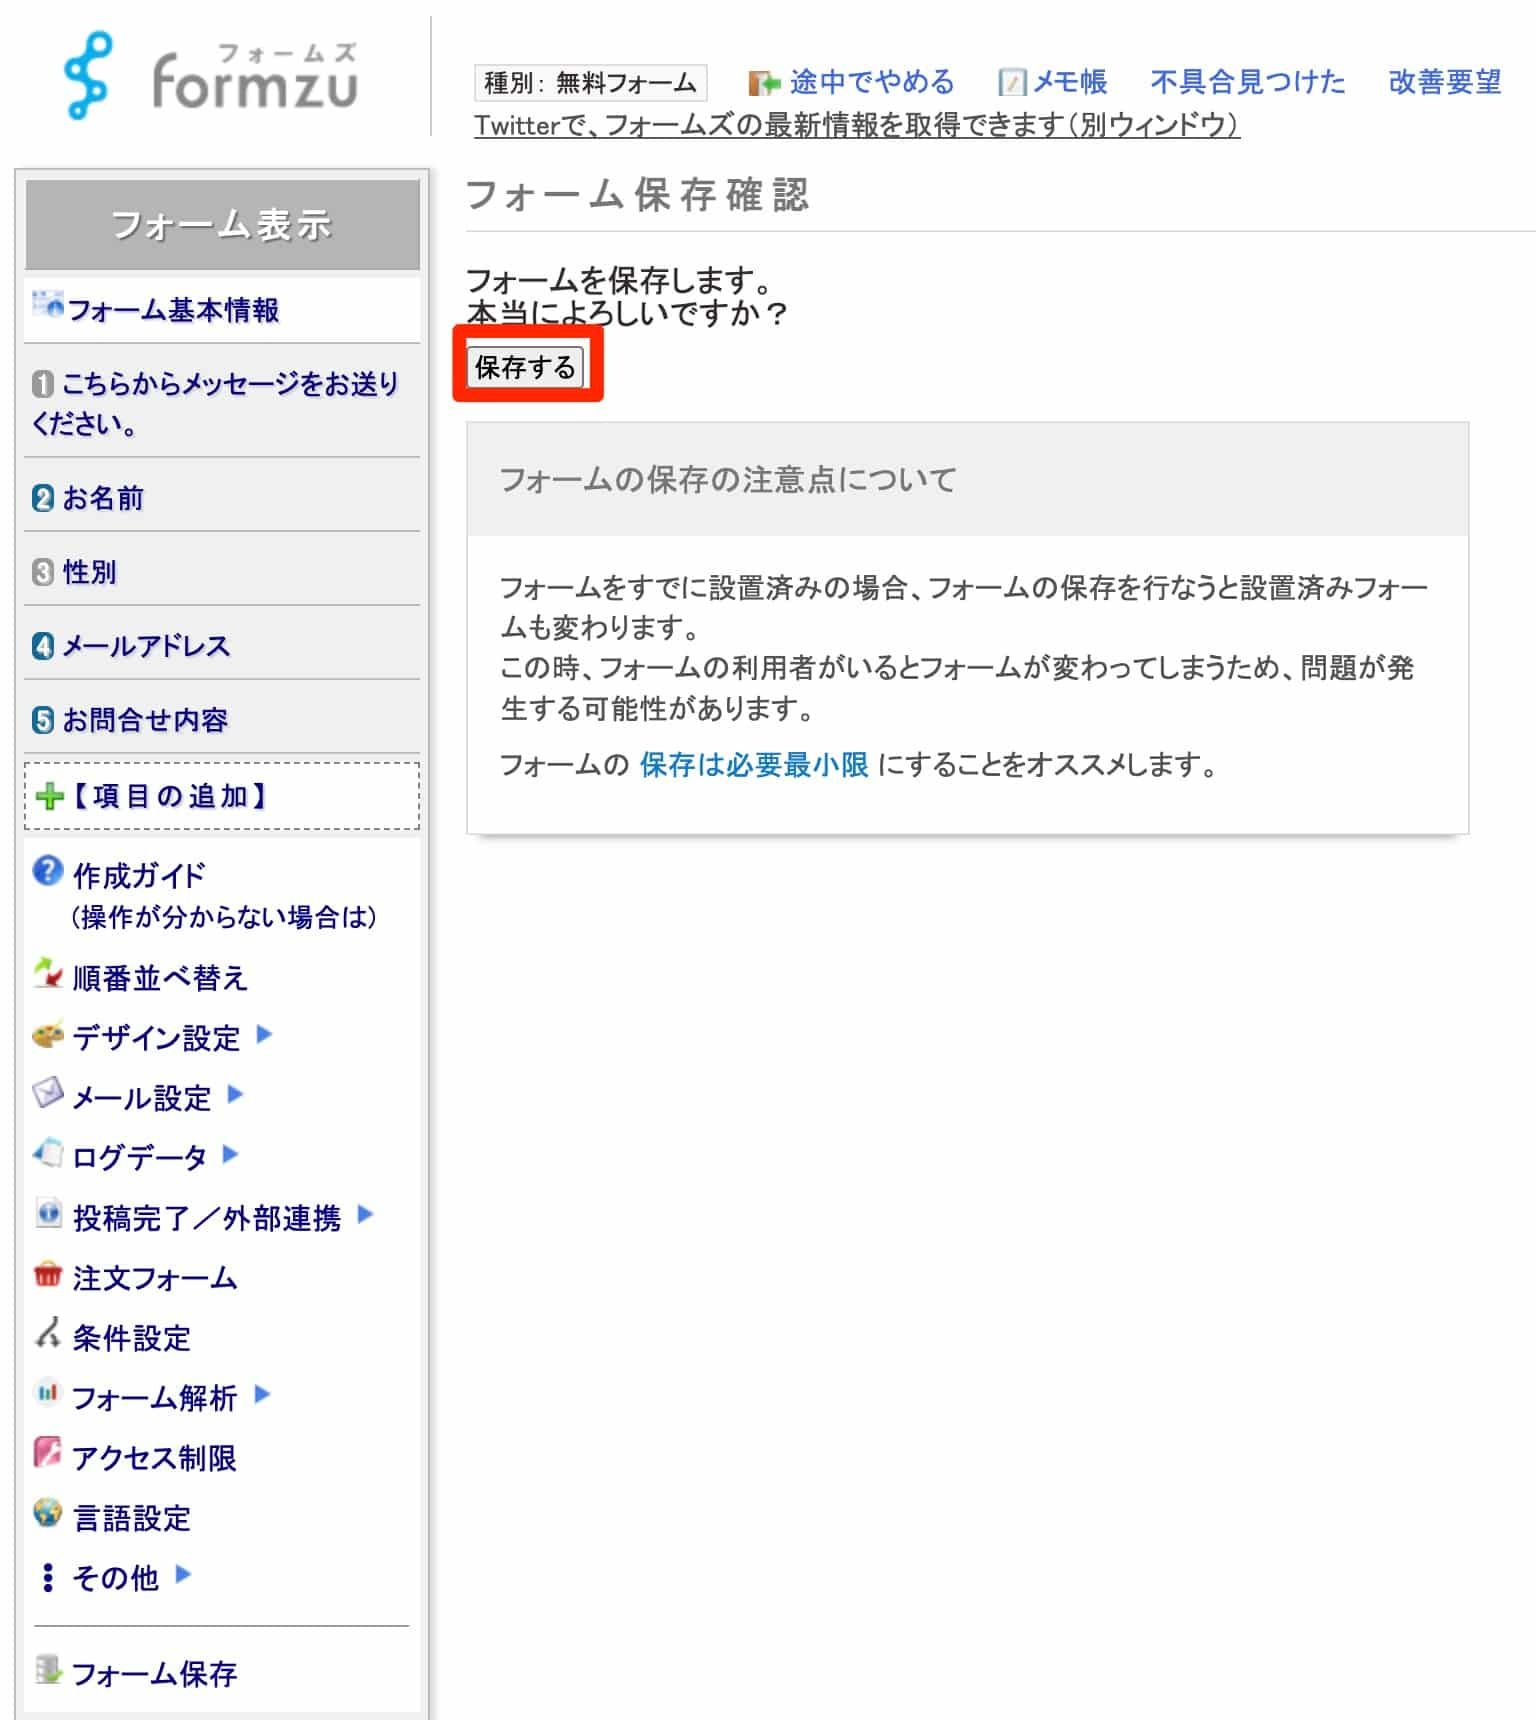1536x1720 pixels.
Task: Click the フォーム基本情報 icon
Action: tap(47, 304)
